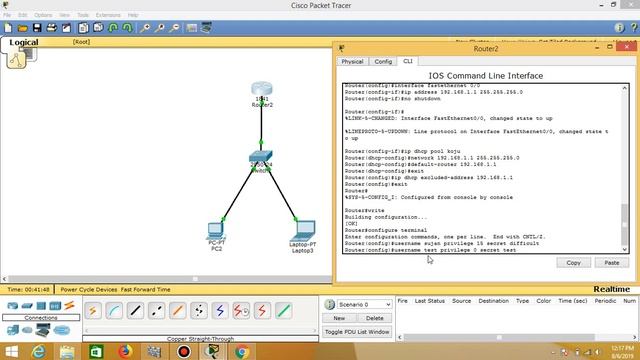Select the Phone cable connection
The image size is (640, 360).
tap(199, 311)
